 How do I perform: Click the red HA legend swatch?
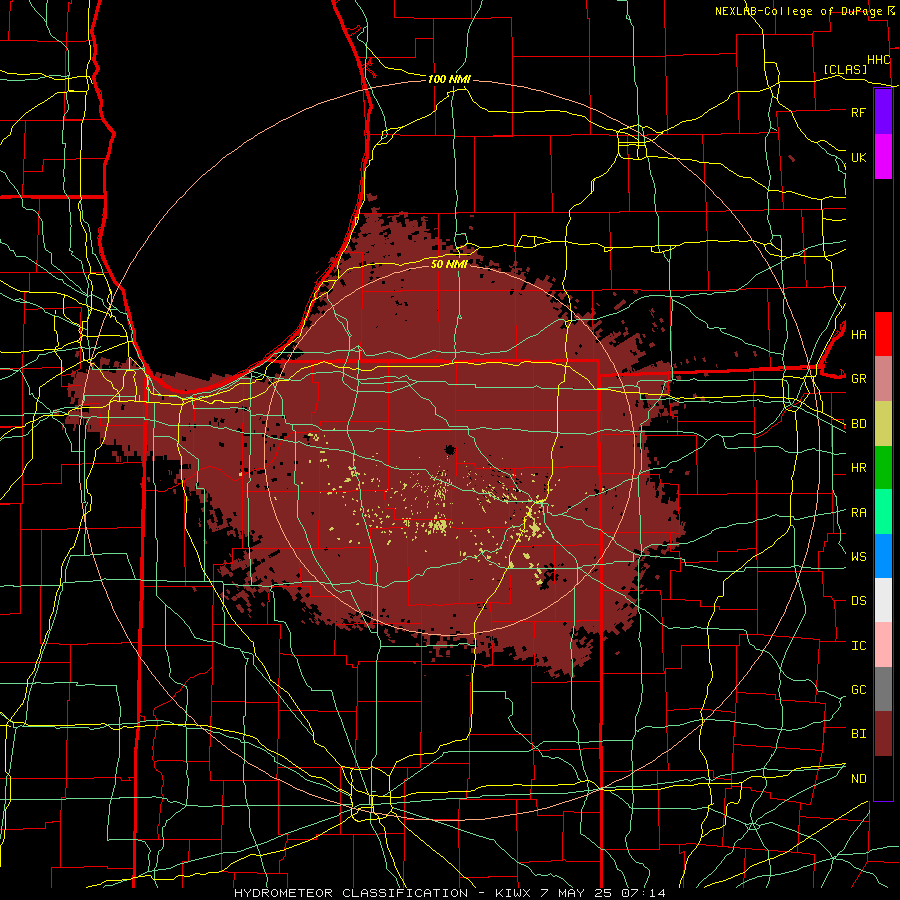[x=883, y=334]
